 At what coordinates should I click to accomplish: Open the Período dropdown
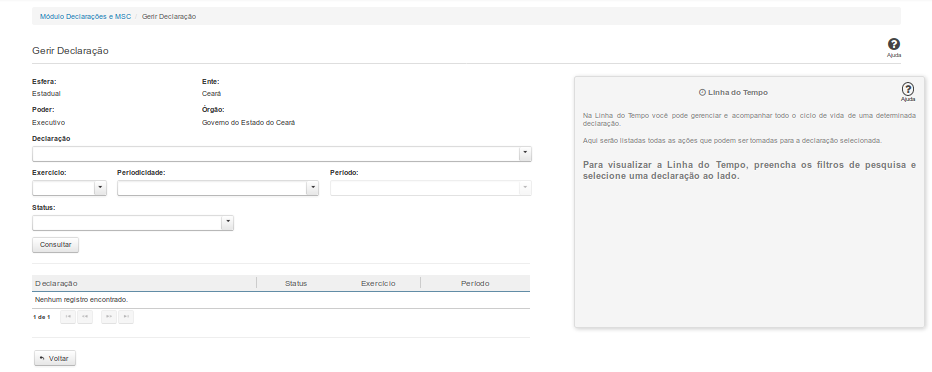[525, 188]
